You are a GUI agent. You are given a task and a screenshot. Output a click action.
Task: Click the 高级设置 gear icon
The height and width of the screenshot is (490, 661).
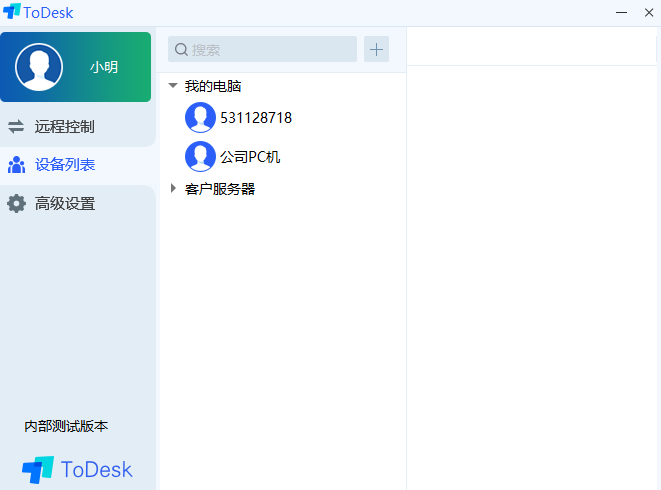coord(16,204)
